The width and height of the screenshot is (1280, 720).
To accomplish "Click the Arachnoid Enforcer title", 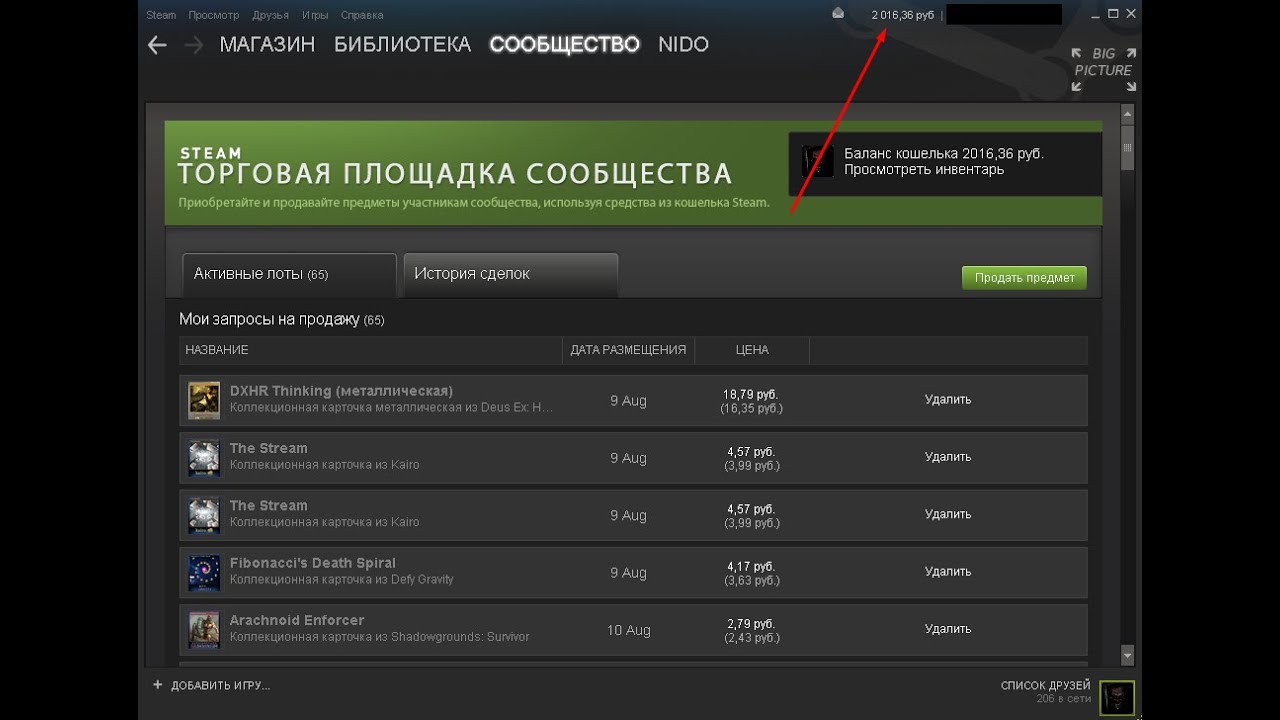I will click(x=297, y=620).
